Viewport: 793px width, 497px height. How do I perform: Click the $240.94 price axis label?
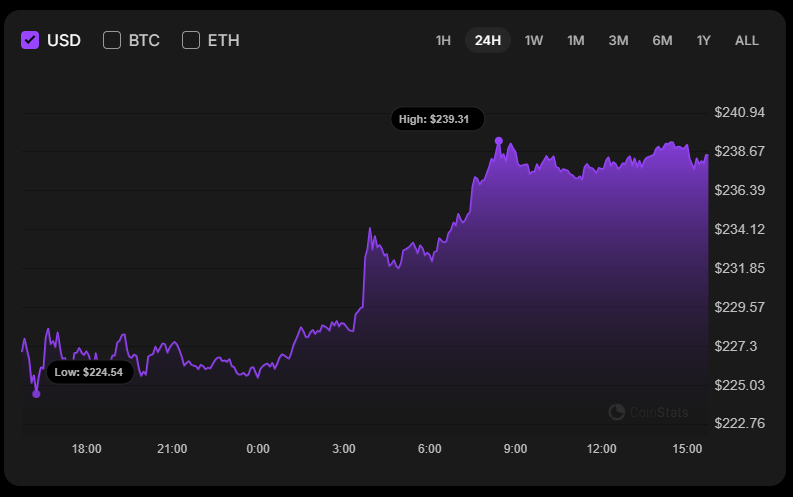(740, 112)
